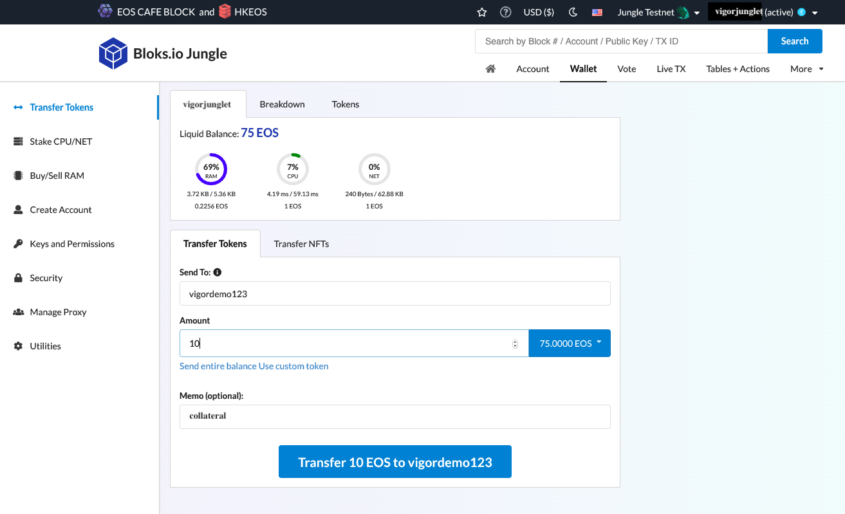
Task: Switch to the Breakdown tab
Action: click(x=282, y=104)
